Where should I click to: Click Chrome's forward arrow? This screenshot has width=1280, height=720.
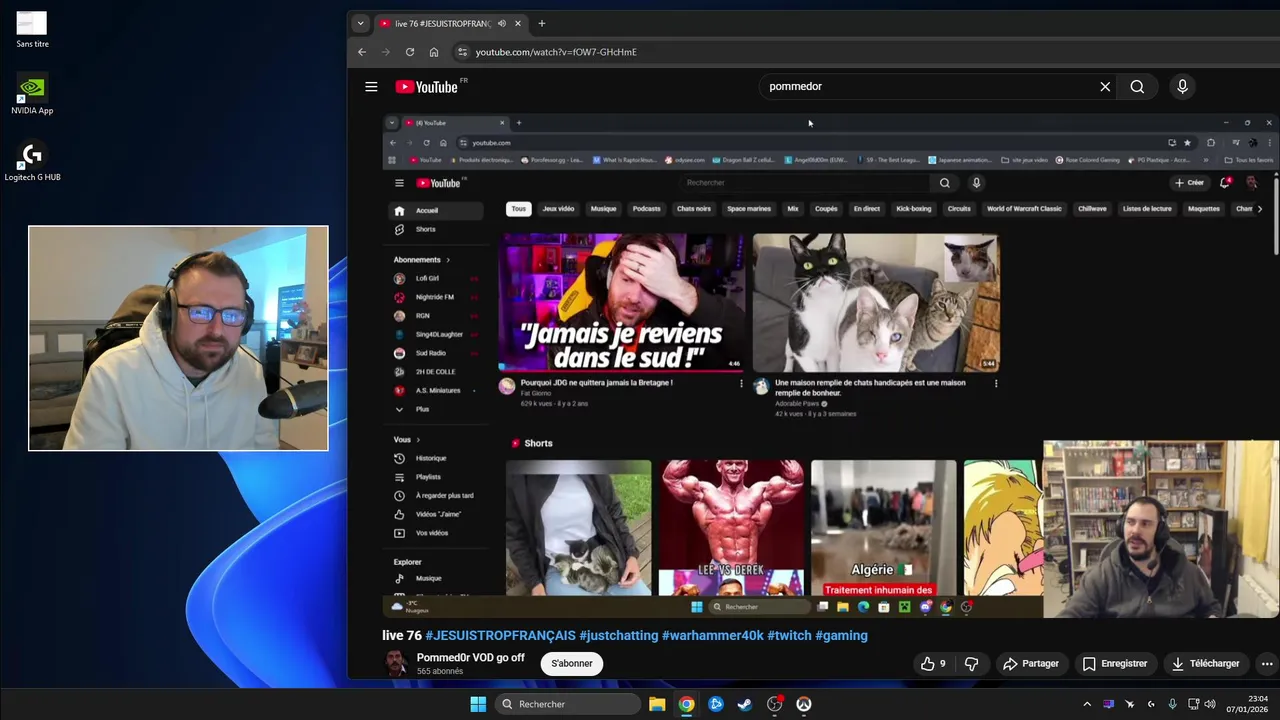pos(386,52)
